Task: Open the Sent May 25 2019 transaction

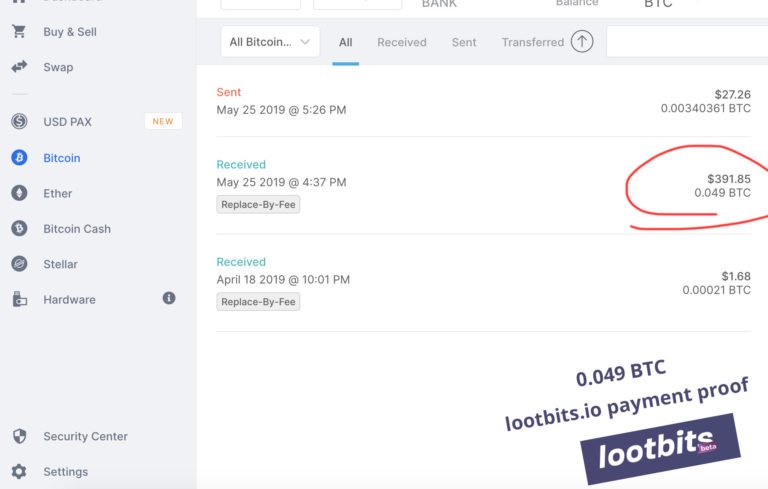Action: [x=483, y=101]
